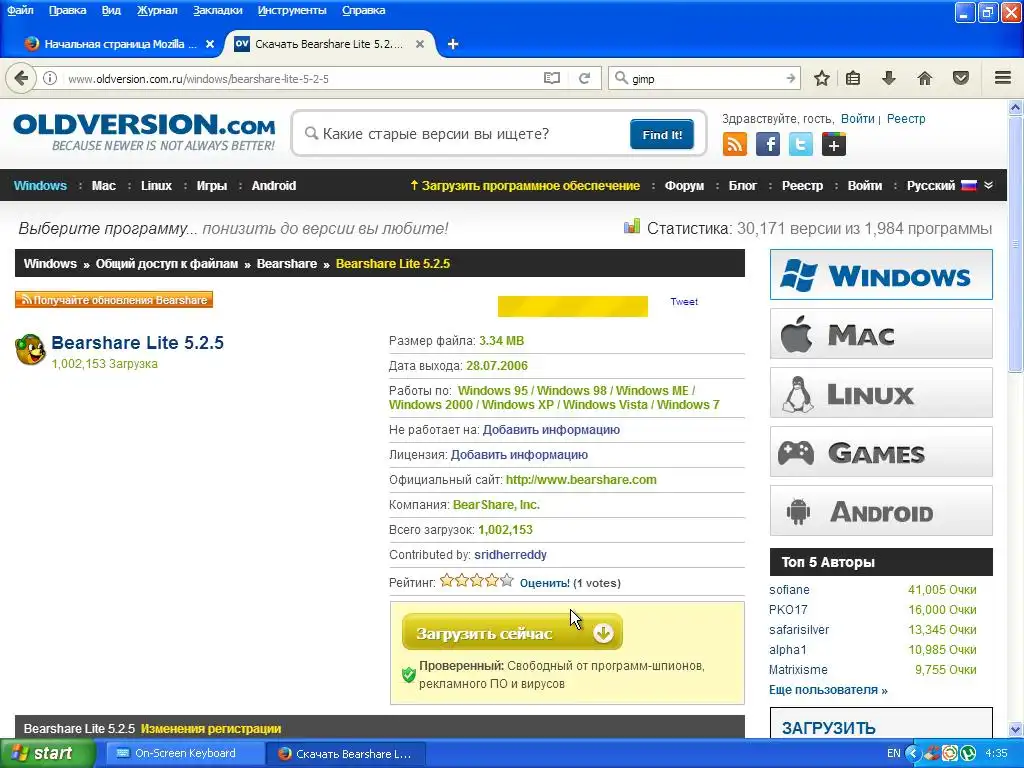Select the Mac platform sidebar banner

[881, 334]
